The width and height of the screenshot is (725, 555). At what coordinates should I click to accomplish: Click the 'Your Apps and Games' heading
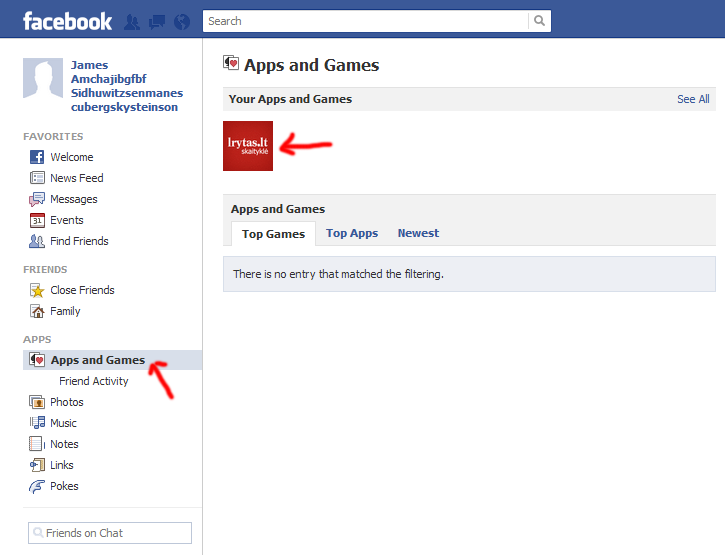pyautogui.click(x=290, y=99)
